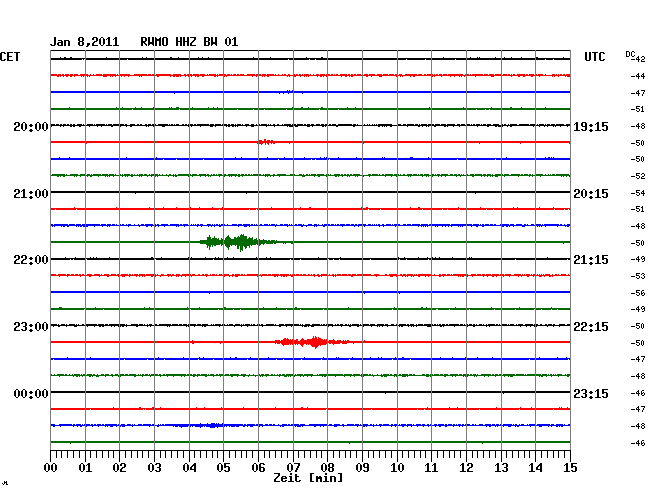
Task: Click the '02' minute axis label
Action: [x=119, y=467]
